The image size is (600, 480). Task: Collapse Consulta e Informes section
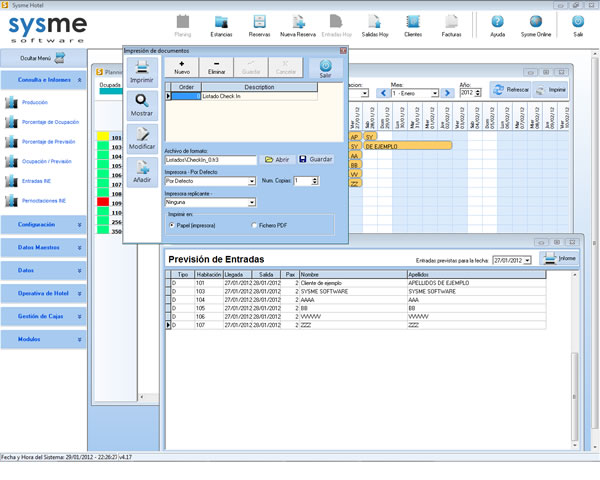(x=44, y=80)
